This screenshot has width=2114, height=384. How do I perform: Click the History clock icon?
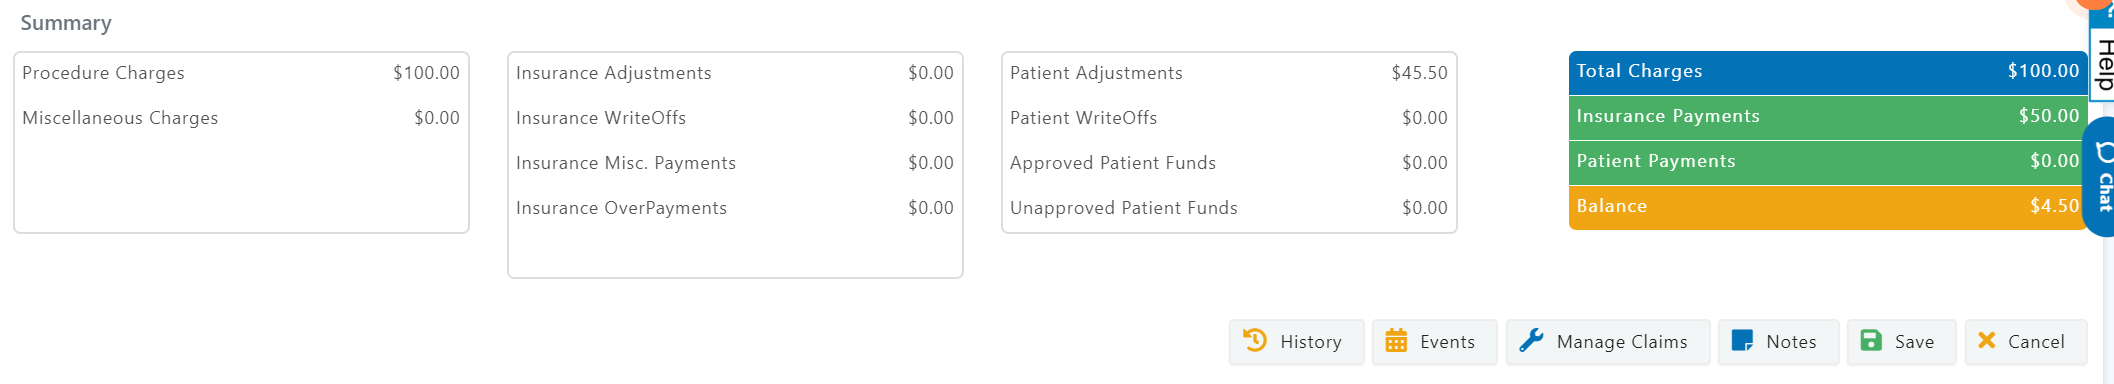tap(1255, 341)
